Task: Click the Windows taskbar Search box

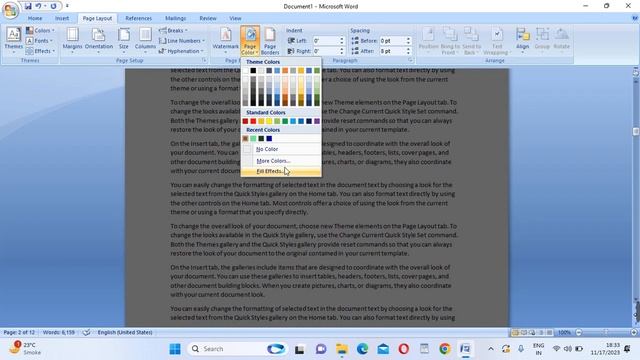Action: pos(237,349)
